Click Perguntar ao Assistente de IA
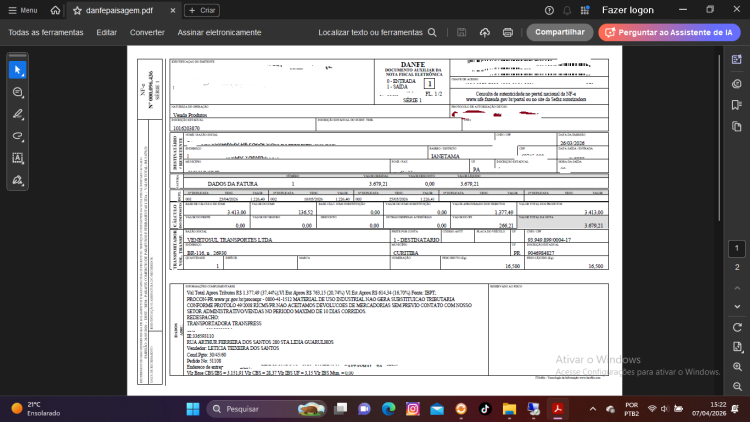750x422 pixels. pos(669,32)
